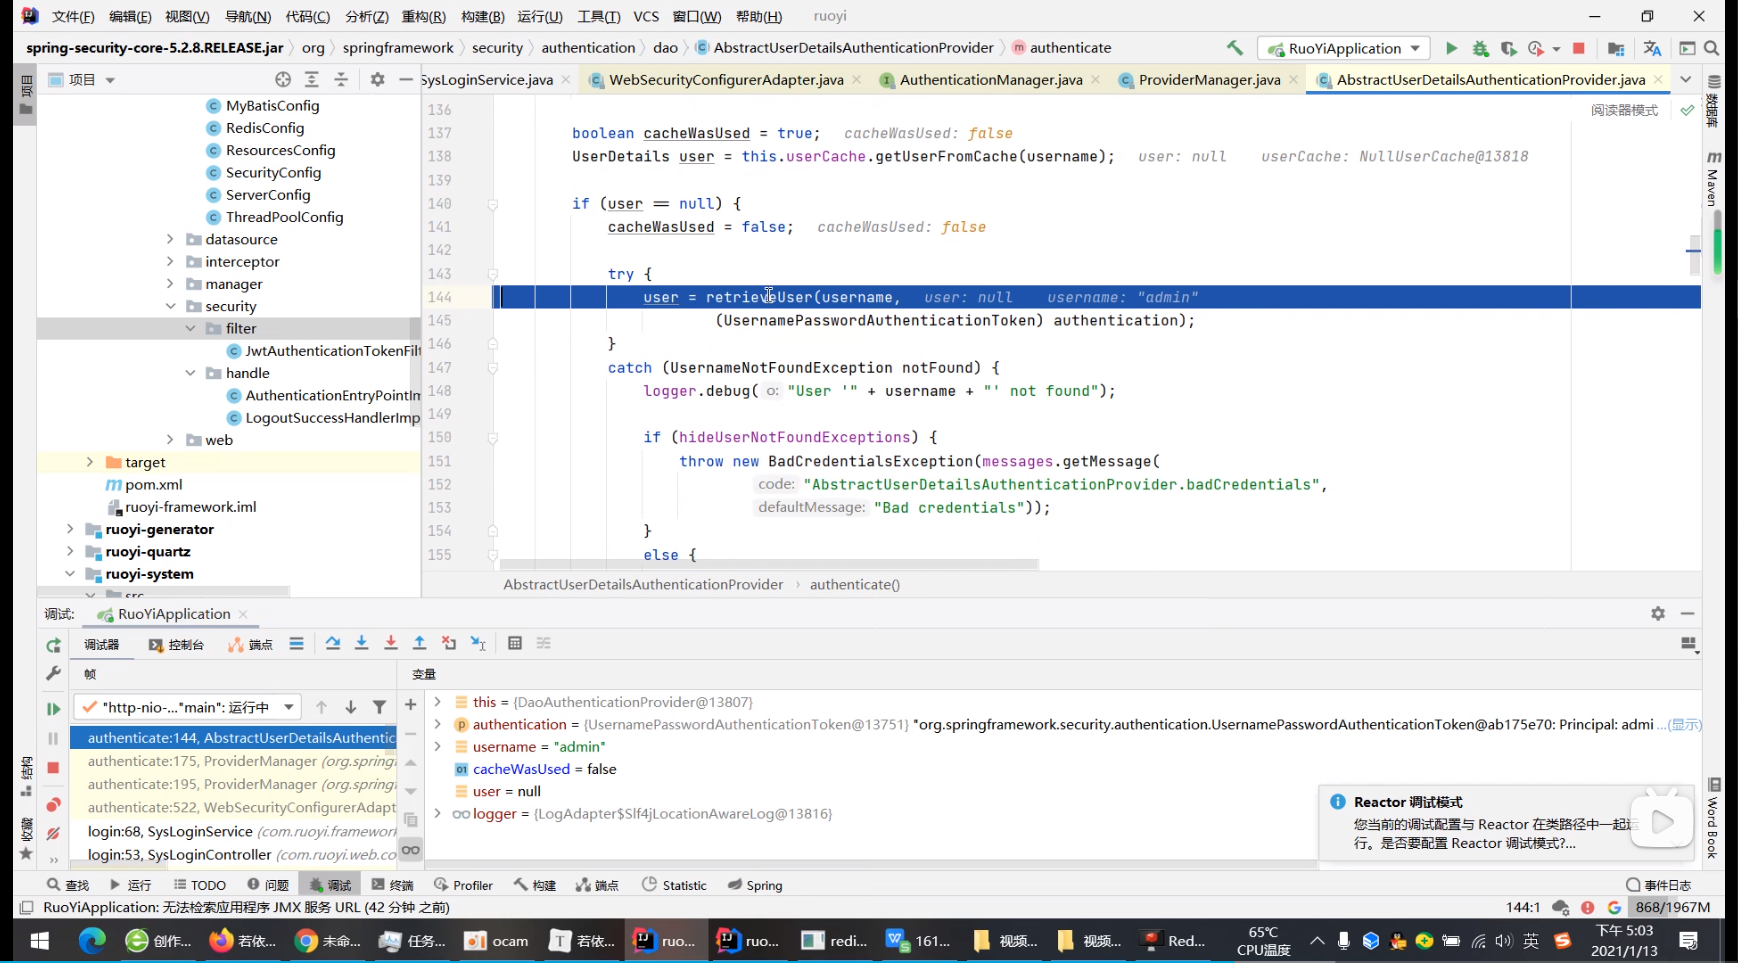Select SecurityConfig class in tree

[x=273, y=172]
